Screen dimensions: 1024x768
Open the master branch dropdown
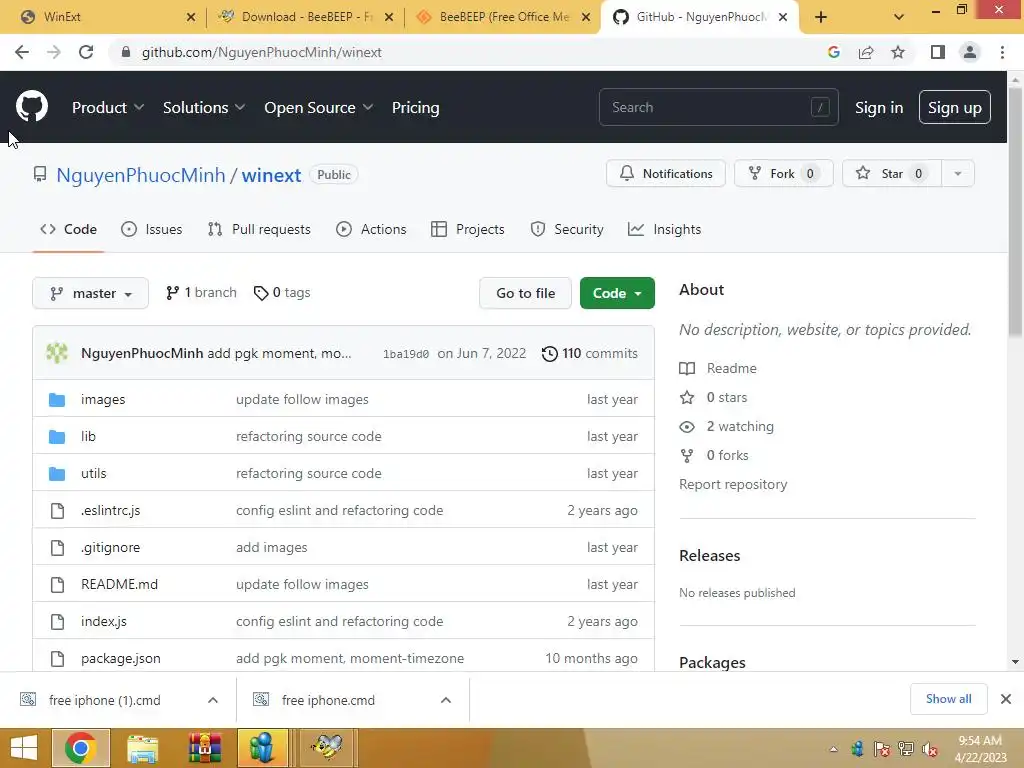tap(90, 293)
